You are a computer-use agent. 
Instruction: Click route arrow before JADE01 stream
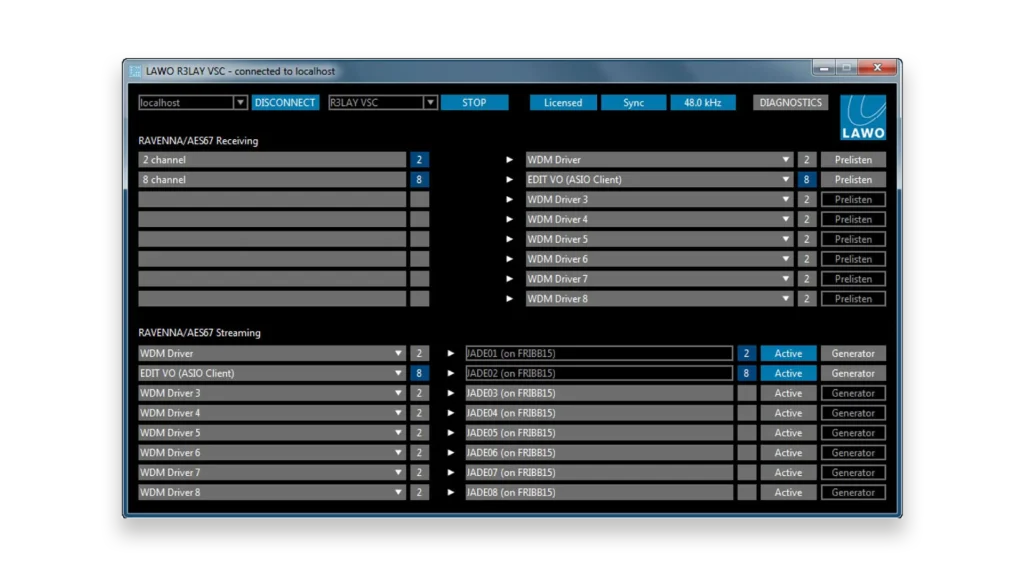451,353
